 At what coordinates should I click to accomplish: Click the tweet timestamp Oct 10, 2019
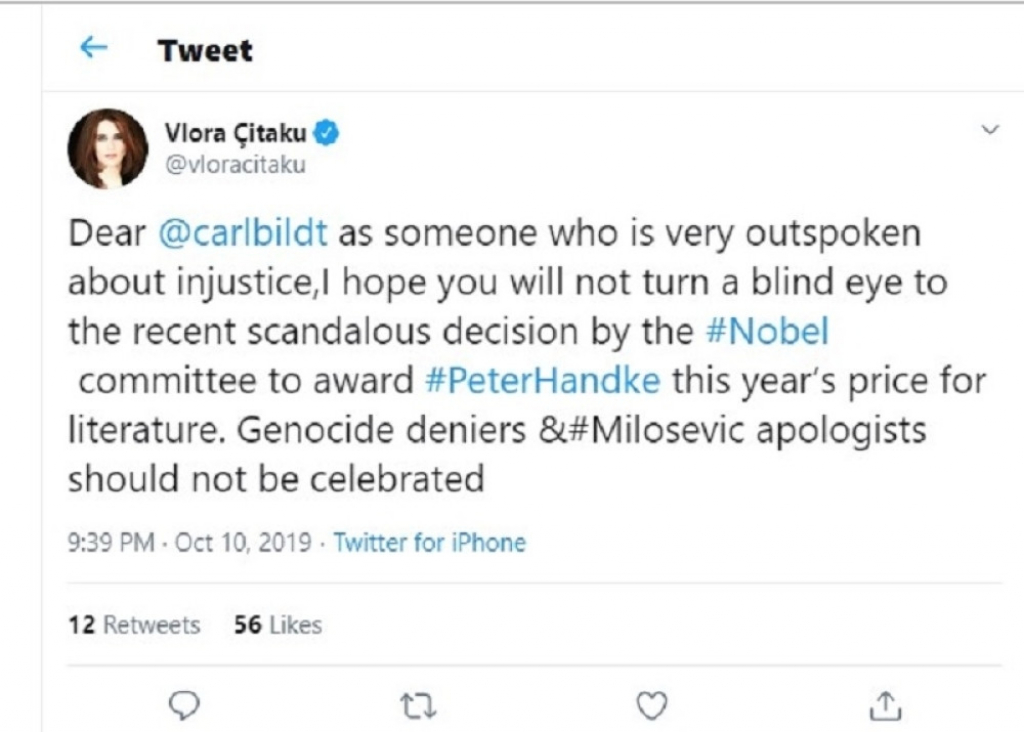pyautogui.click(x=245, y=543)
